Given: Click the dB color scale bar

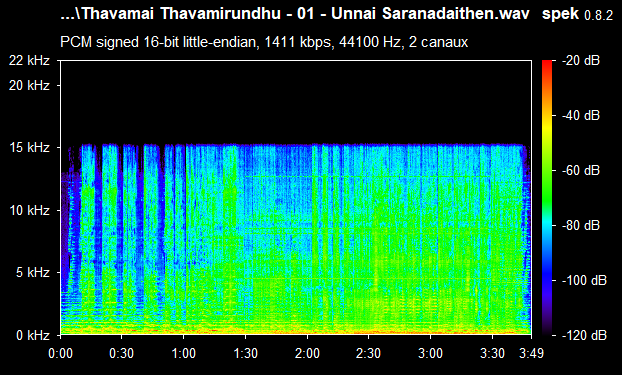Looking at the screenshot, I should click(x=547, y=198).
